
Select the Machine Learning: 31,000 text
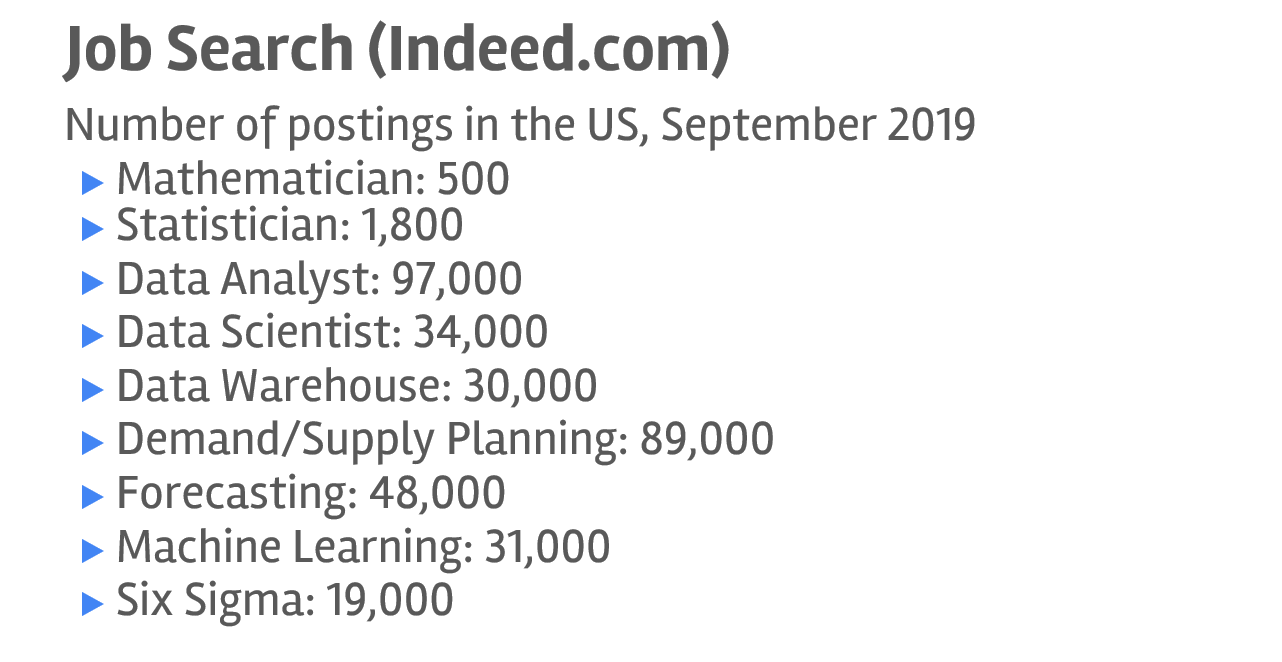(x=363, y=547)
